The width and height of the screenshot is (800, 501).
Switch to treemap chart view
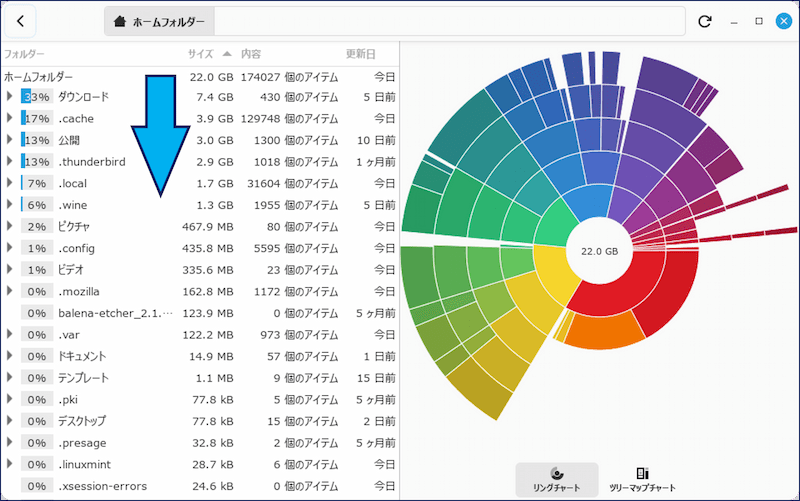click(642, 479)
